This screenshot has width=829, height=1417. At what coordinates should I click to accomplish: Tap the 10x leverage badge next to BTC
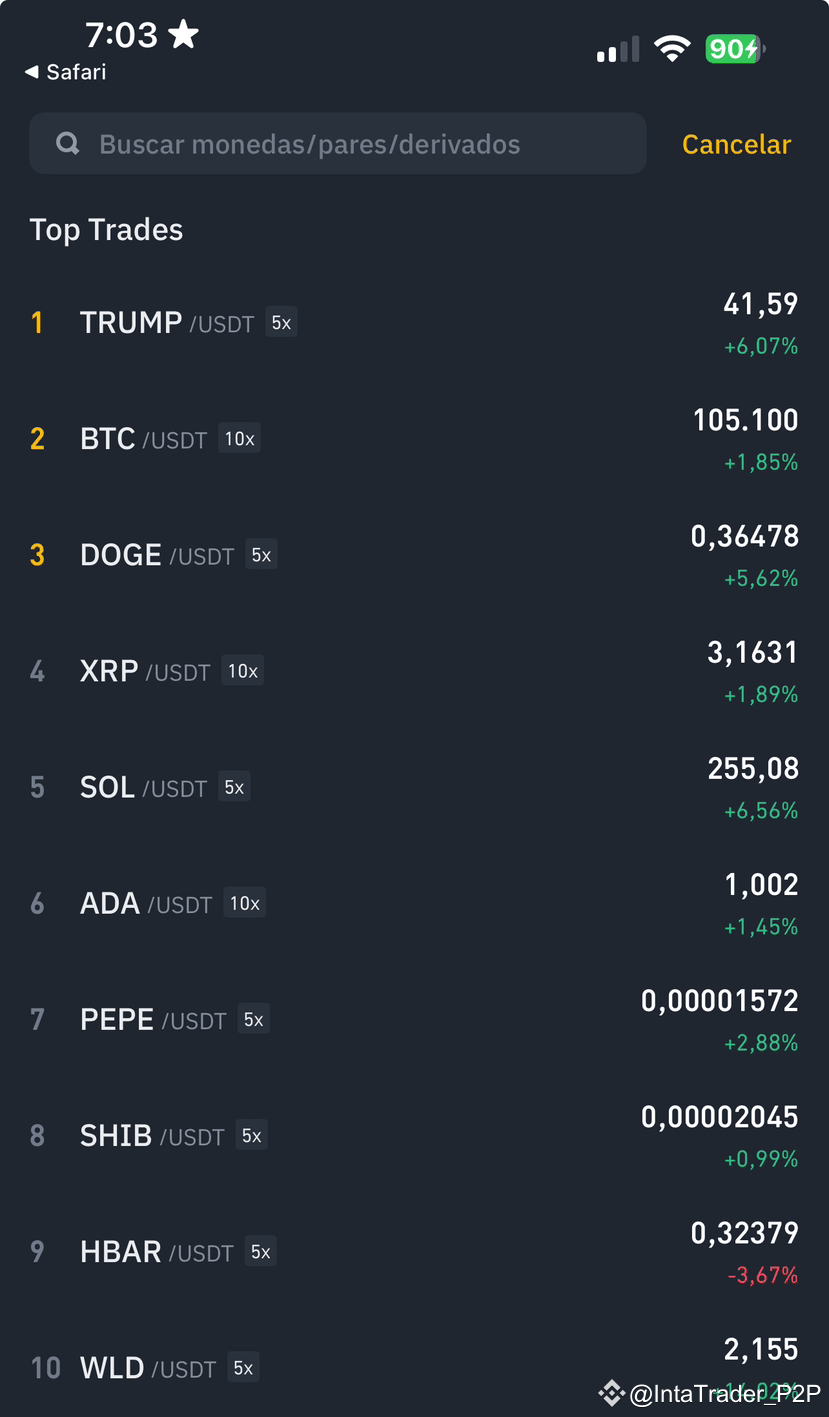pyautogui.click(x=239, y=439)
